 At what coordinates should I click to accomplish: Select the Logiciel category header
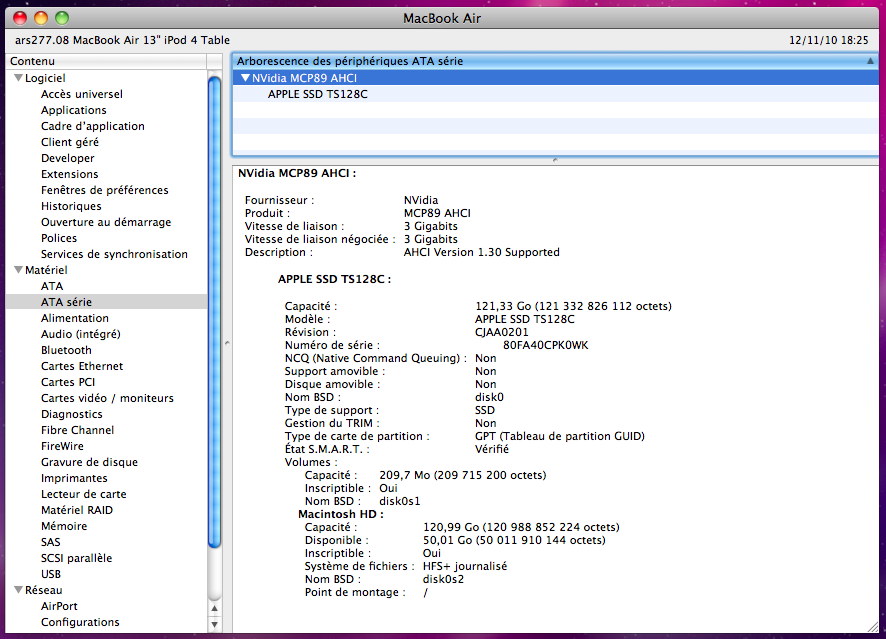point(45,78)
